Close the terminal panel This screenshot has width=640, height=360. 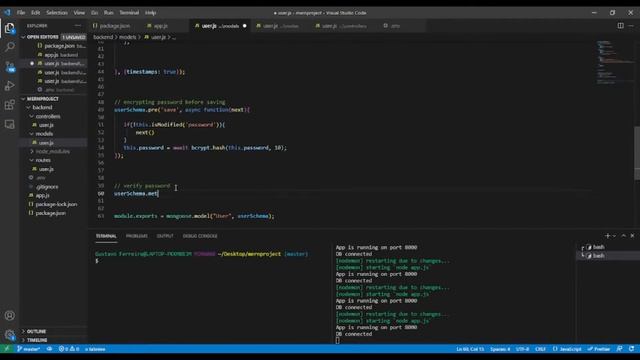coord(632,236)
